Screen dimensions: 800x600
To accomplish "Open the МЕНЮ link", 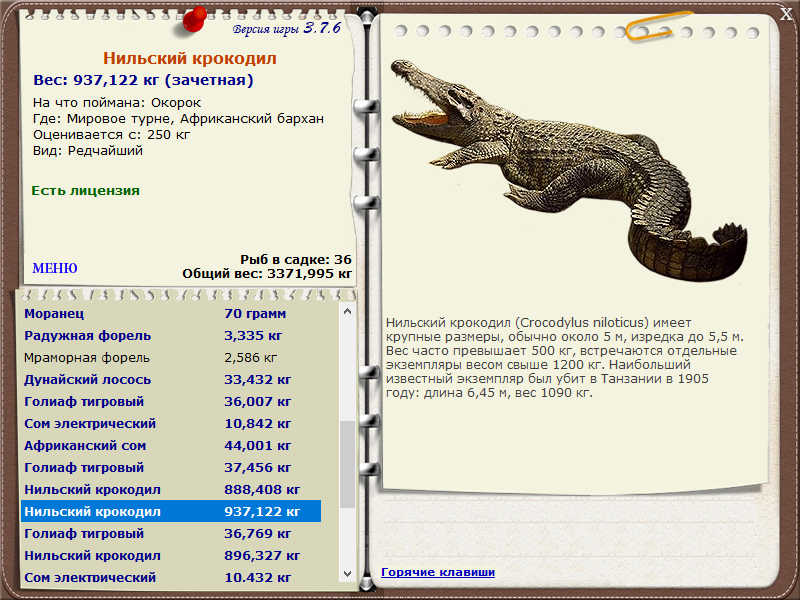I will point(55,268).
